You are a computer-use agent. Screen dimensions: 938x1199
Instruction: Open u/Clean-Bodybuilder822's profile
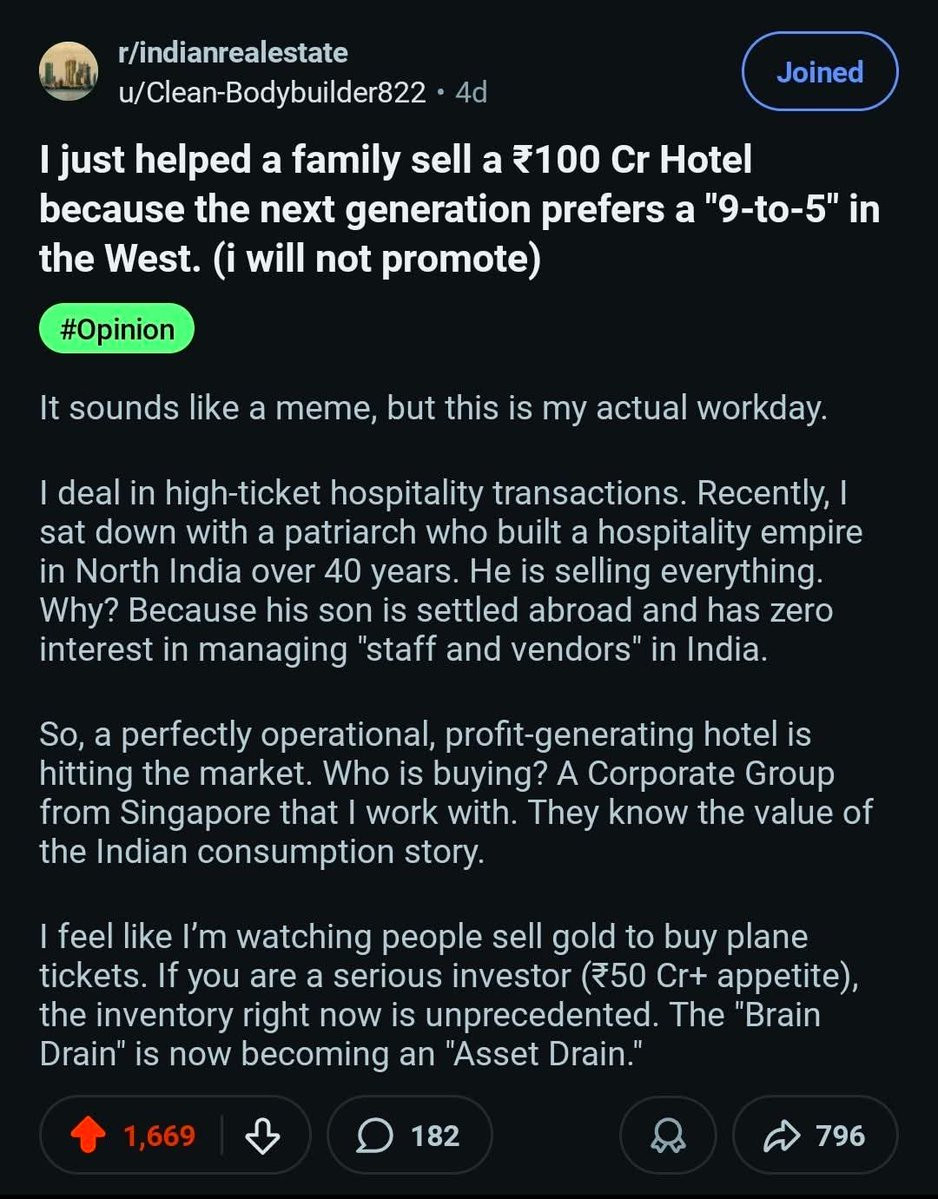tap(271, 93)
